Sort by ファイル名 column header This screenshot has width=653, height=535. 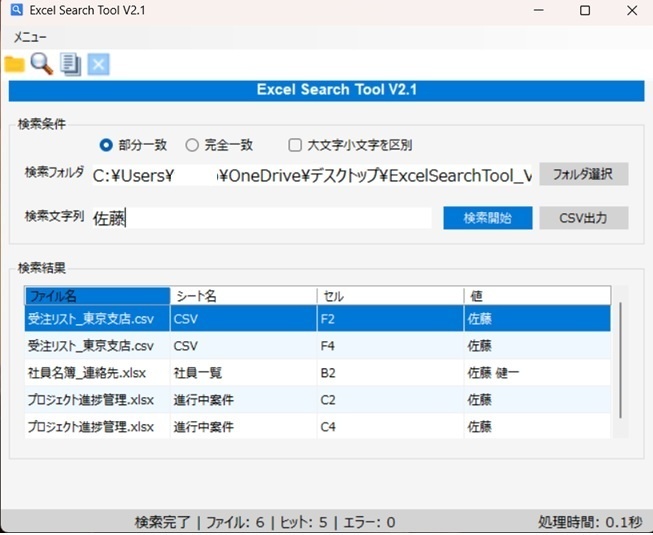[97, 296]
